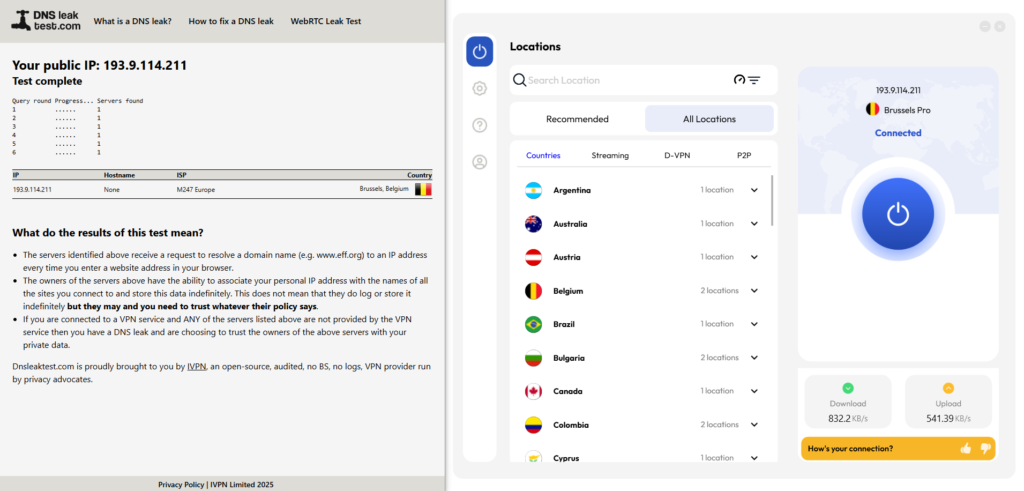Viewport: 1024px width, 491px height.
Task: Switch to the Recommended tab
Action: (577, 119)
